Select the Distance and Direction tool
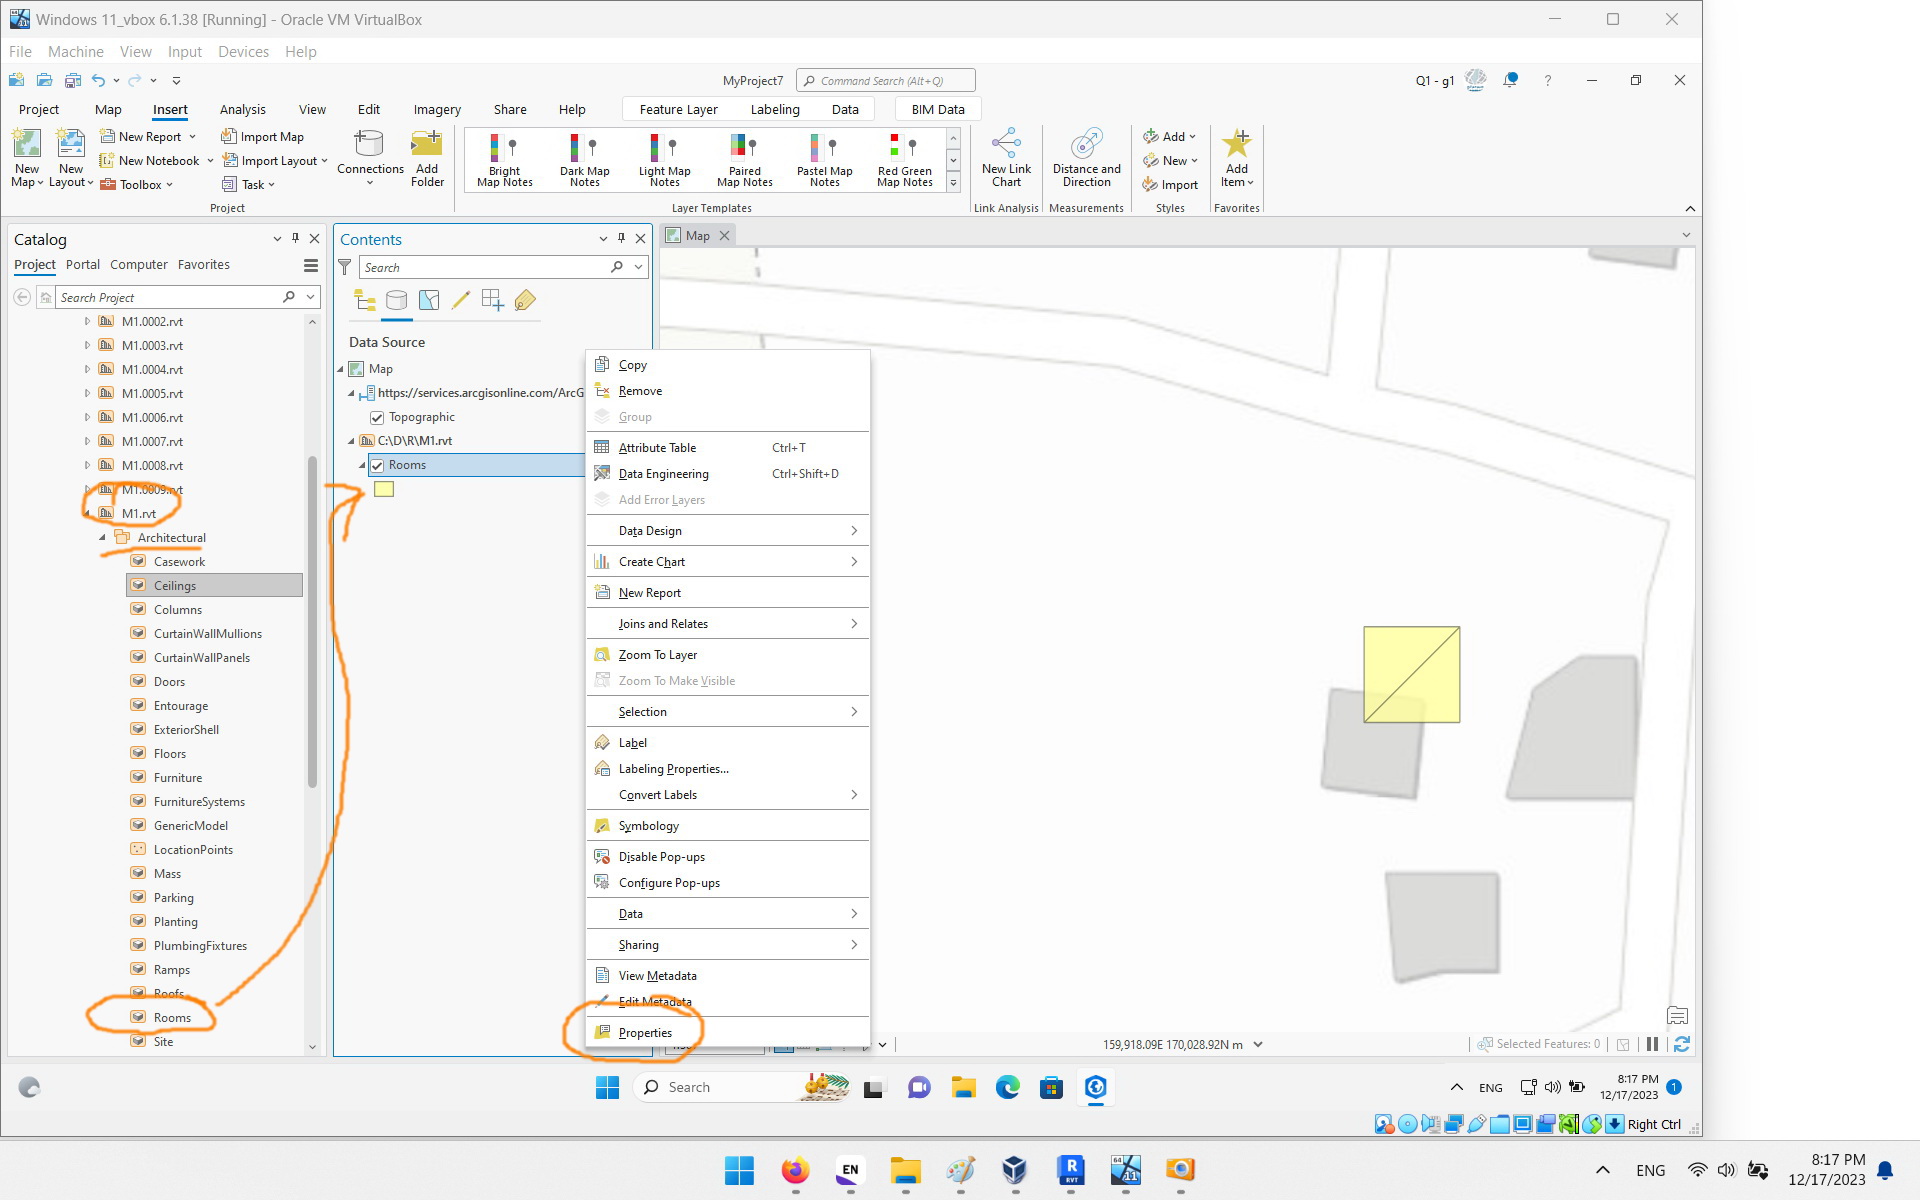This screenshot has height=1200, width=1920. 1085,158
